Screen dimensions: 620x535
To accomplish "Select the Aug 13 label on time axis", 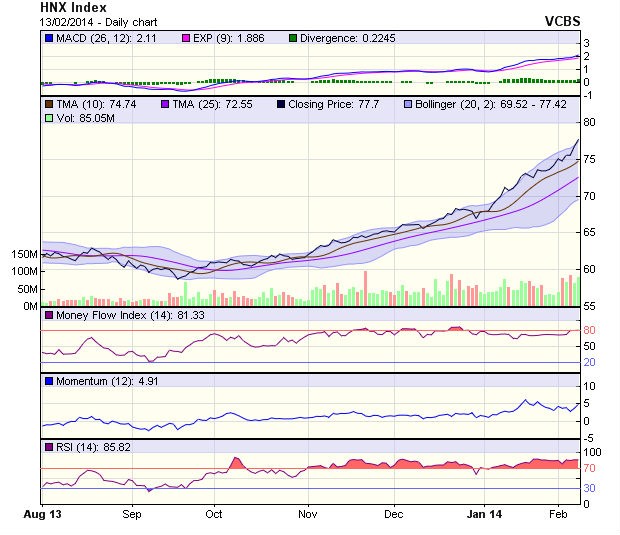I will click(x=41, y=514).
